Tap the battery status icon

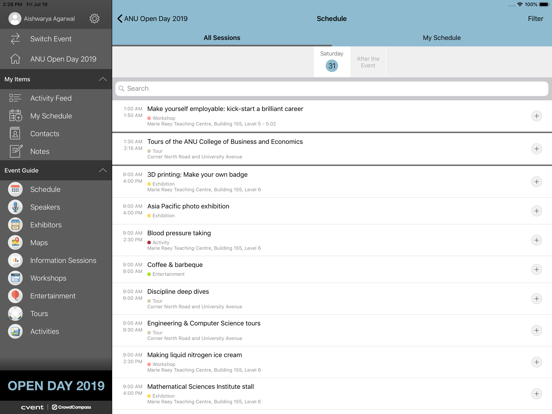point(544,4)
